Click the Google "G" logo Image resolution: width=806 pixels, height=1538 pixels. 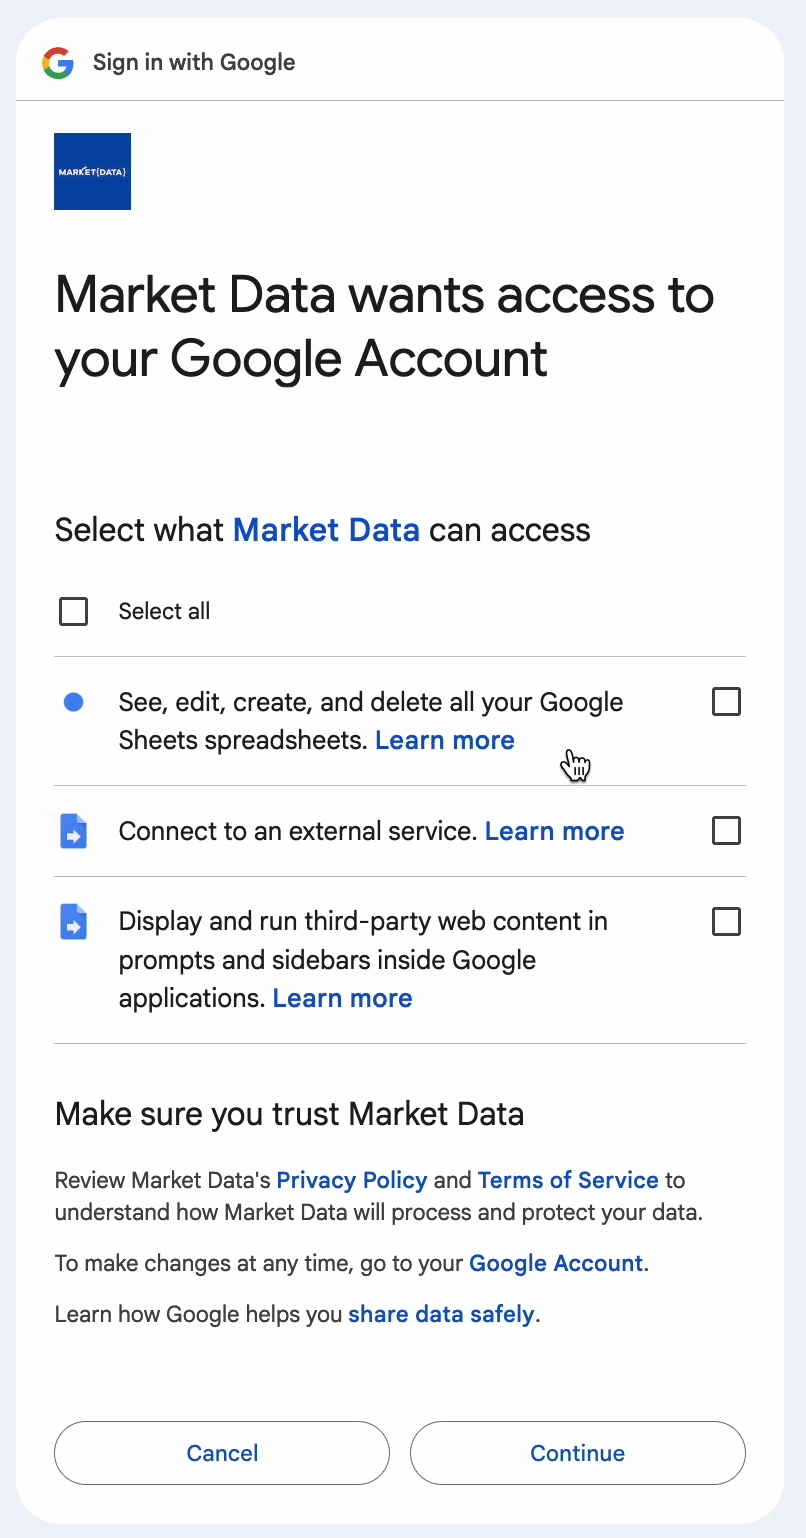click(x=59, y=62)
